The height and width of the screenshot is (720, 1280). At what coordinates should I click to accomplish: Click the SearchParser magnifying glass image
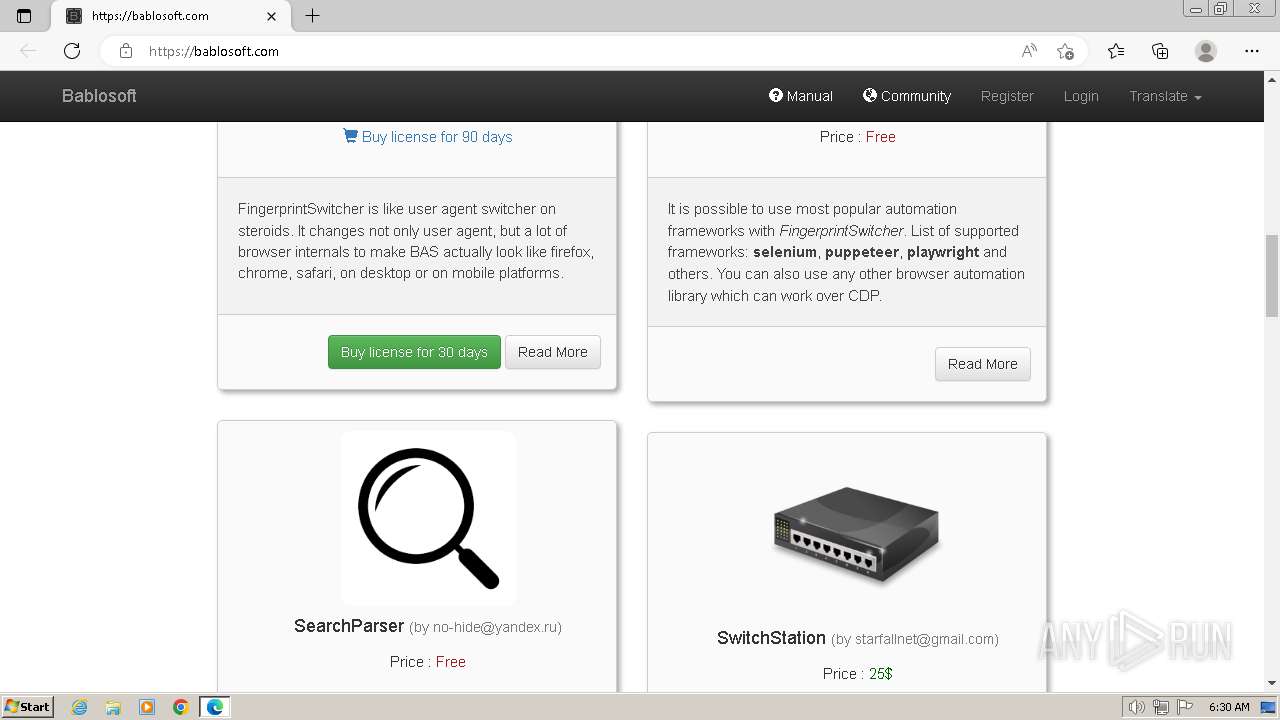(428, 518)
